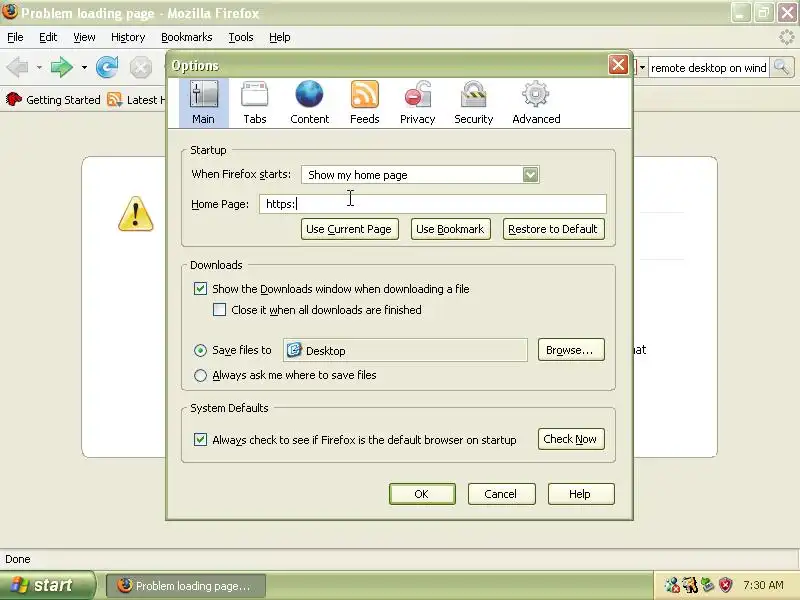The width and height of the screenshot is (800, 600).
Task: Open the File menu
Action: pos(15,37)
